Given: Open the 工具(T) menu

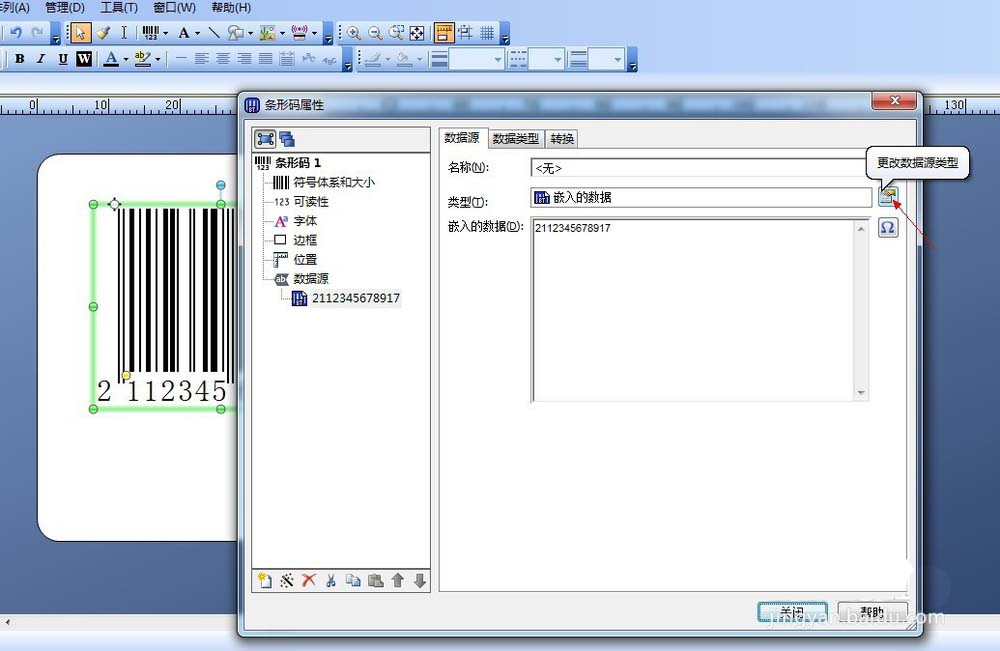Looking at the screenshot, I should coord(119,8).
